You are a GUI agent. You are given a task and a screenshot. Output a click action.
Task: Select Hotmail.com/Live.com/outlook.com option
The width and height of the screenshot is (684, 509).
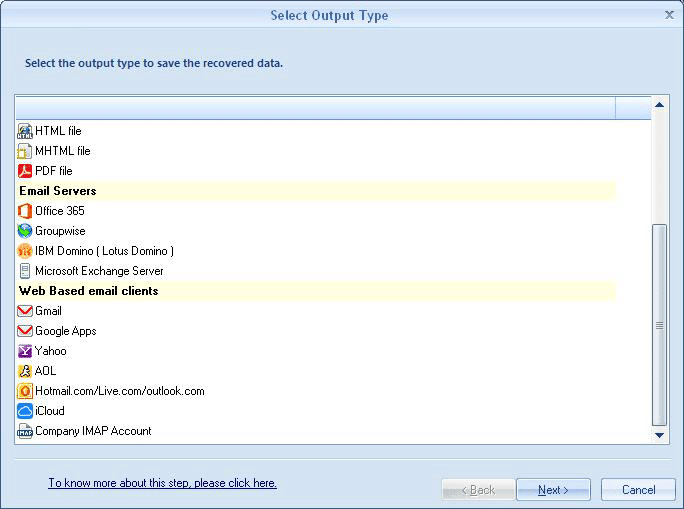tap(119, 391)
